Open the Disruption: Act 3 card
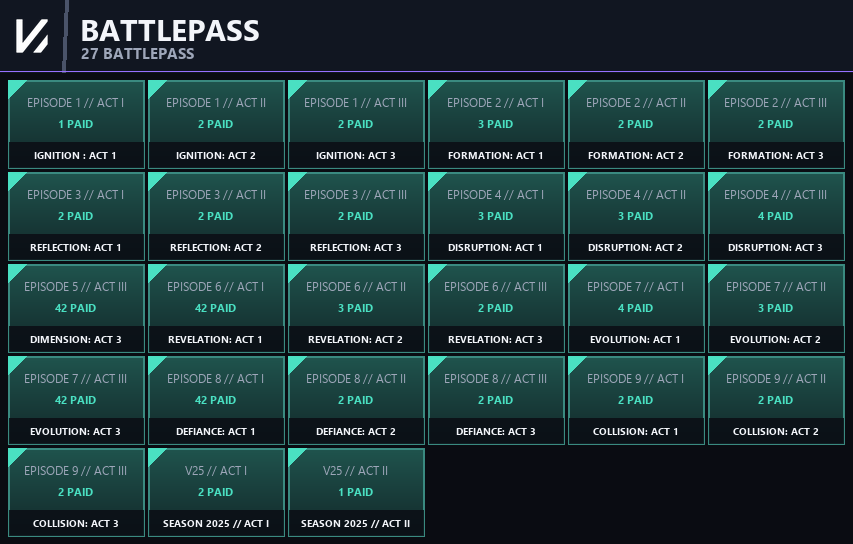The height and width of the screenshot is (544, 853). pos(776,217)
